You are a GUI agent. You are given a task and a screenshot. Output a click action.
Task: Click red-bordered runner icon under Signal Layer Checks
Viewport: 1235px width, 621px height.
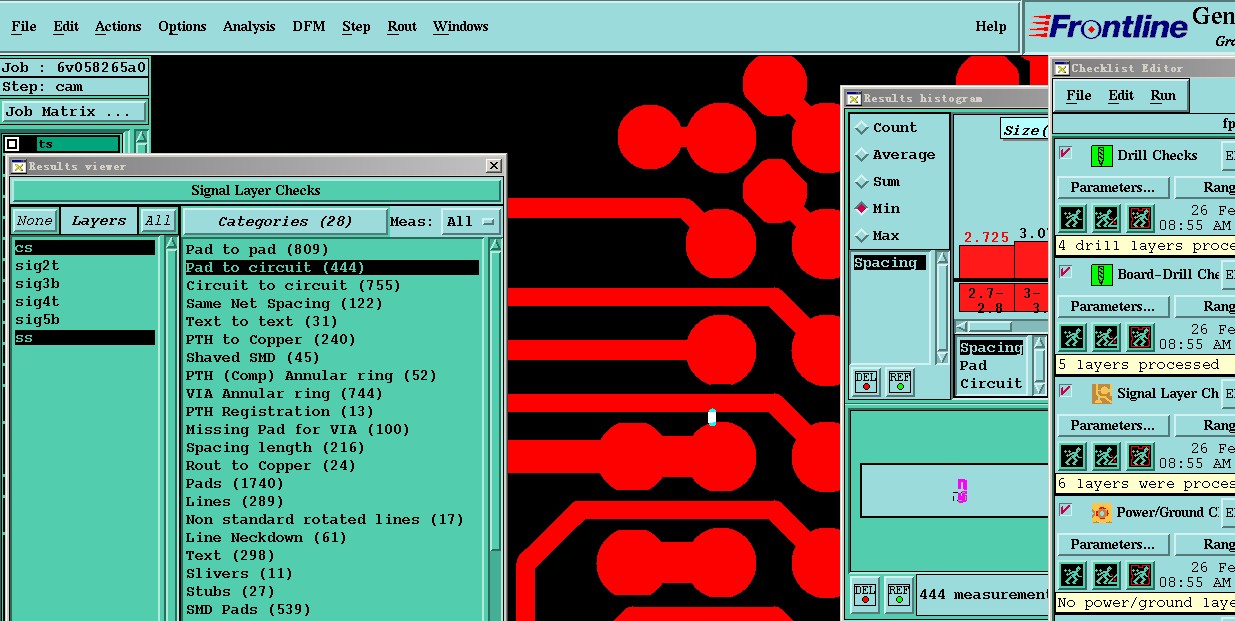click(1140, 456)
